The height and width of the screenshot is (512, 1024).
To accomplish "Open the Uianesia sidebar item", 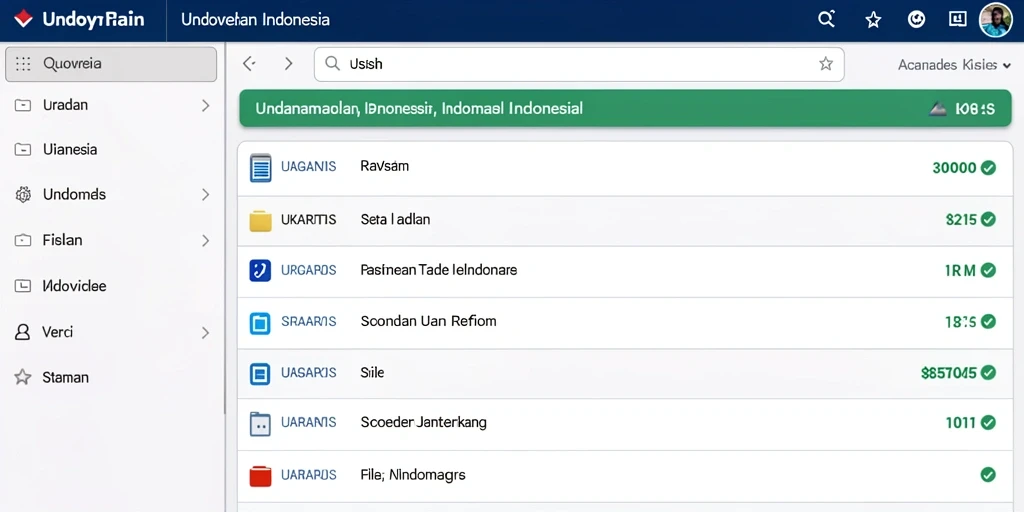I will 70,150.
